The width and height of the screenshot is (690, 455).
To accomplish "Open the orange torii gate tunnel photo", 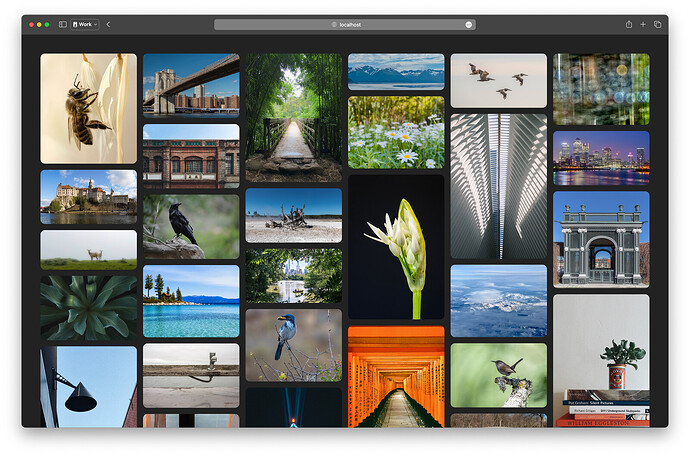I will [396, 376].
